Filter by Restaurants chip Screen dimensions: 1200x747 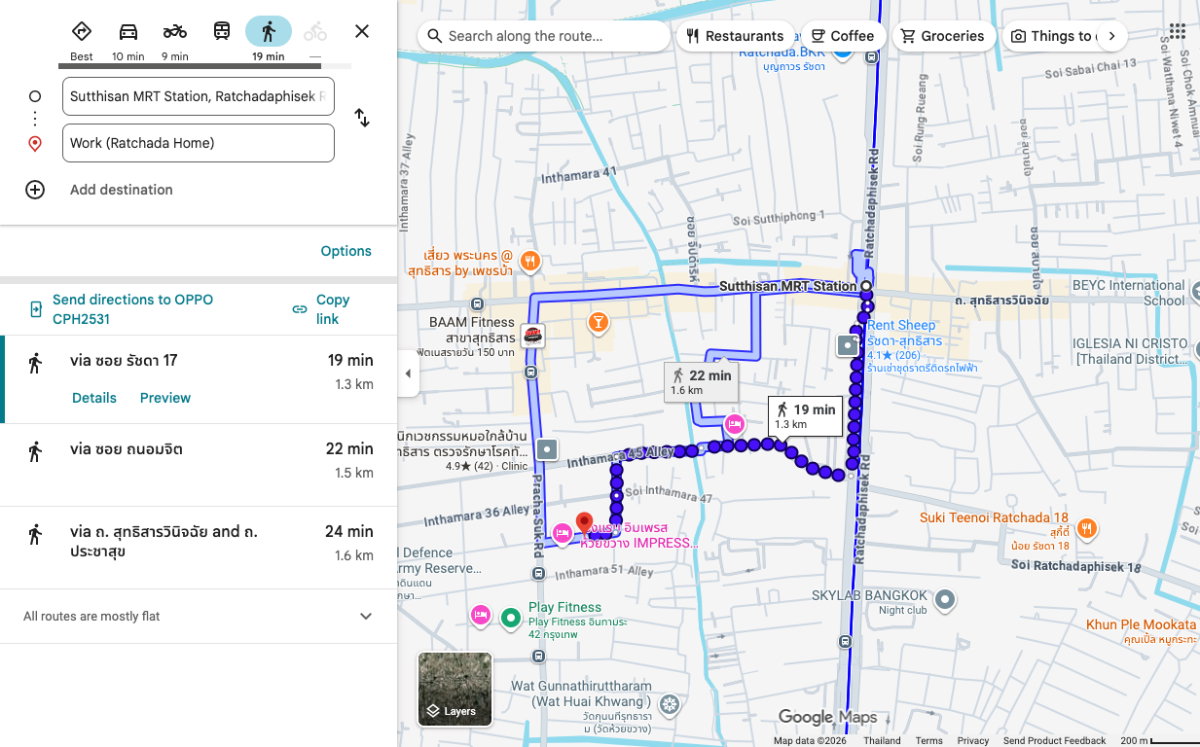coord(735,36)
